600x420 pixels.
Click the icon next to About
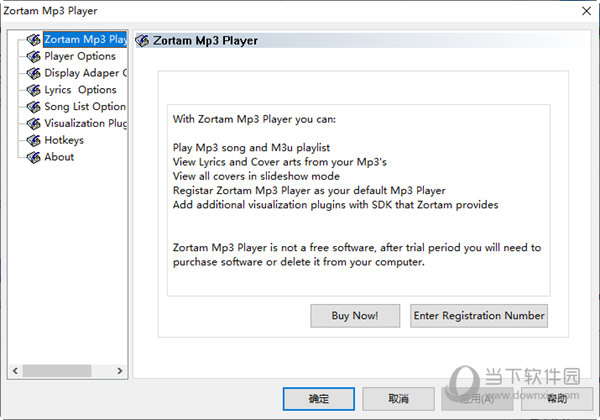pos(34,157)
